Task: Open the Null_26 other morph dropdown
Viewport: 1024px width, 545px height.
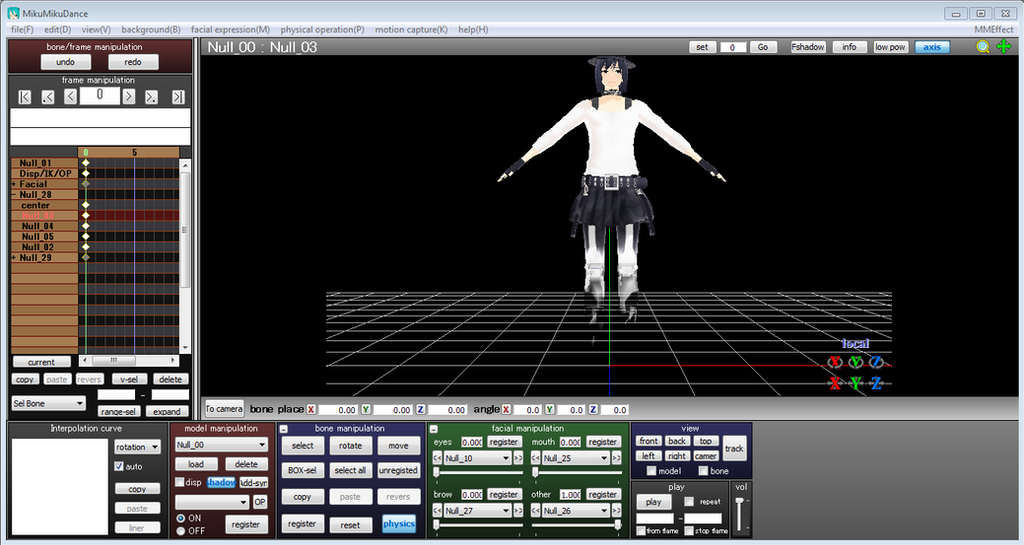Action: pos(575,510)
